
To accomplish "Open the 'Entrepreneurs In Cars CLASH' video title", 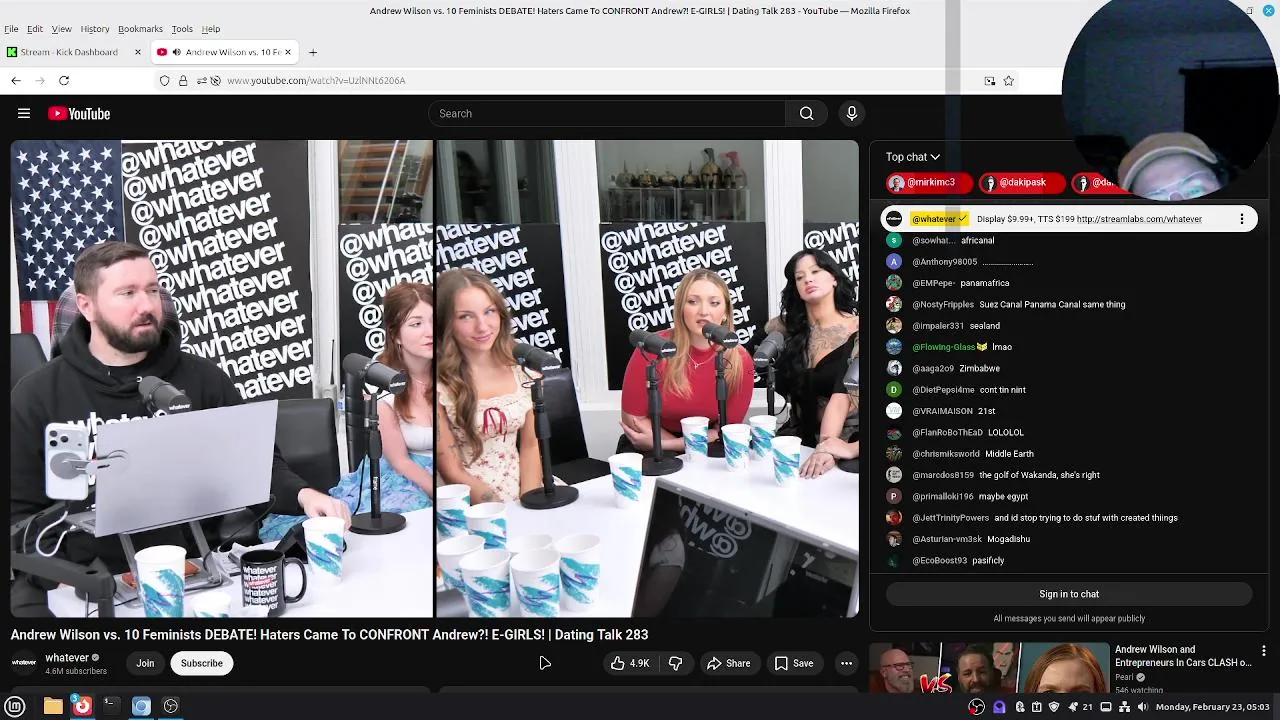I will click(x=1183, y=656).
